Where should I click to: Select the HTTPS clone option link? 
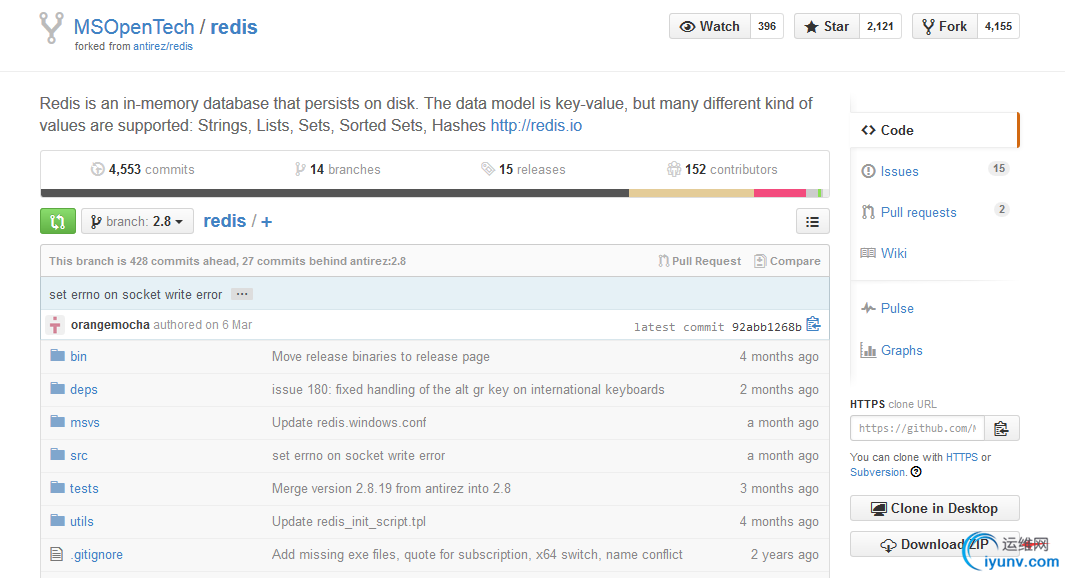(x=962, y=457)
